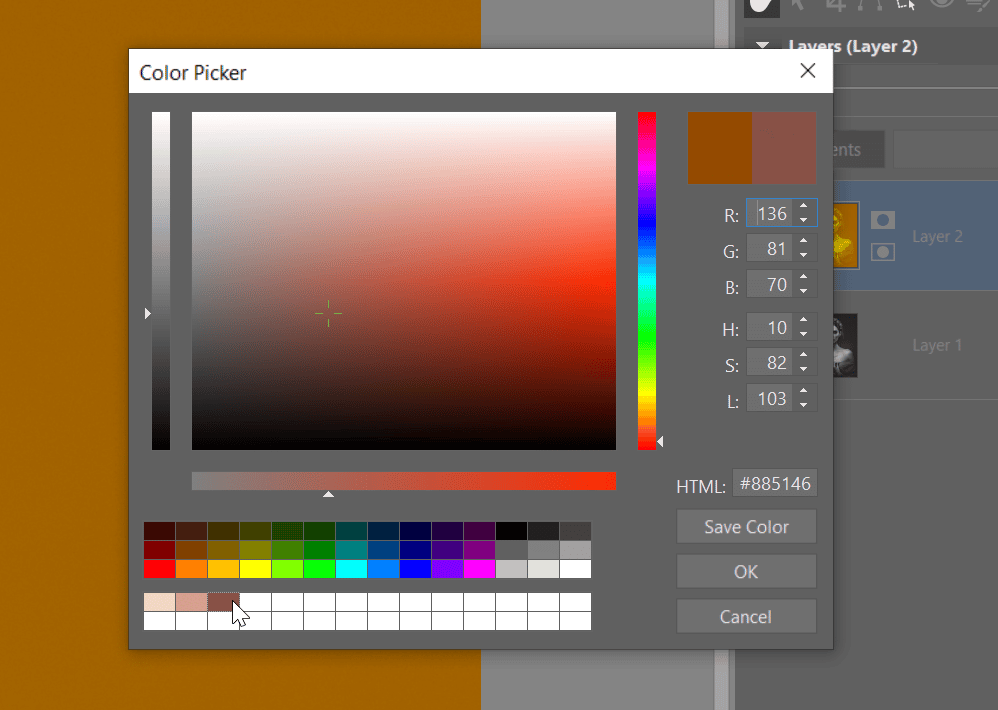Choose the yellow swatch in the palette
The image size is (998, 710).
255,569
